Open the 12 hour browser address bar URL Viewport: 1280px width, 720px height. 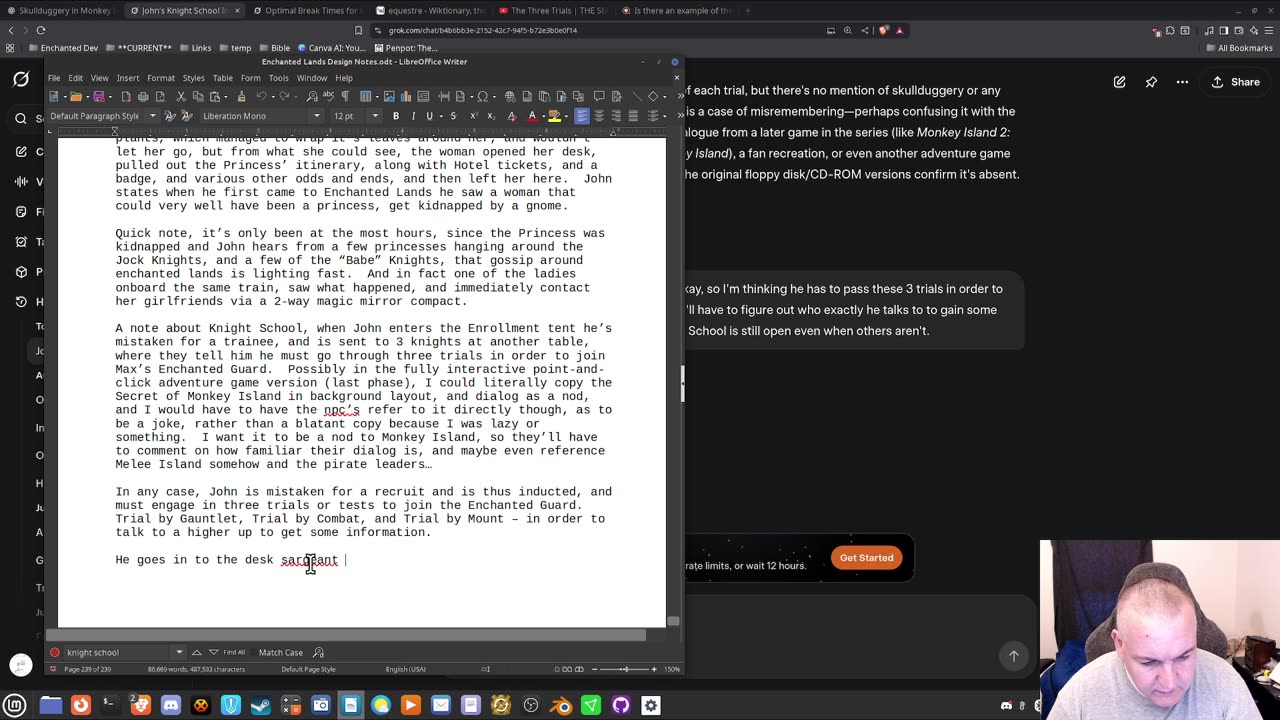point(482,30)
